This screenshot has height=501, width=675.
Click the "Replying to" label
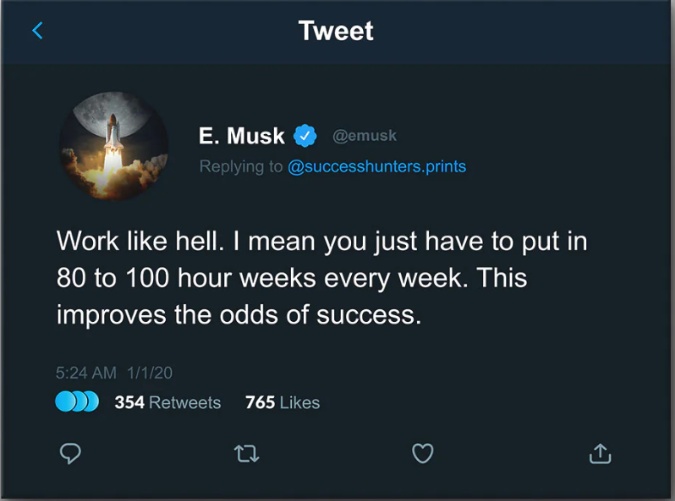point(241,166)
